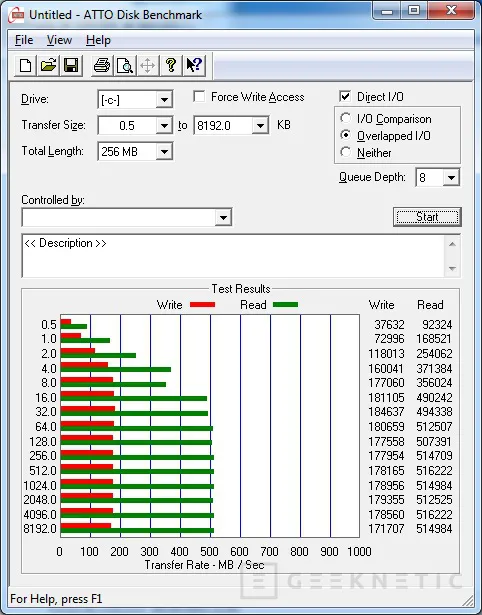Click the red Write legend swatch
This screenshot has height=615, width=482.
[202, 304]
